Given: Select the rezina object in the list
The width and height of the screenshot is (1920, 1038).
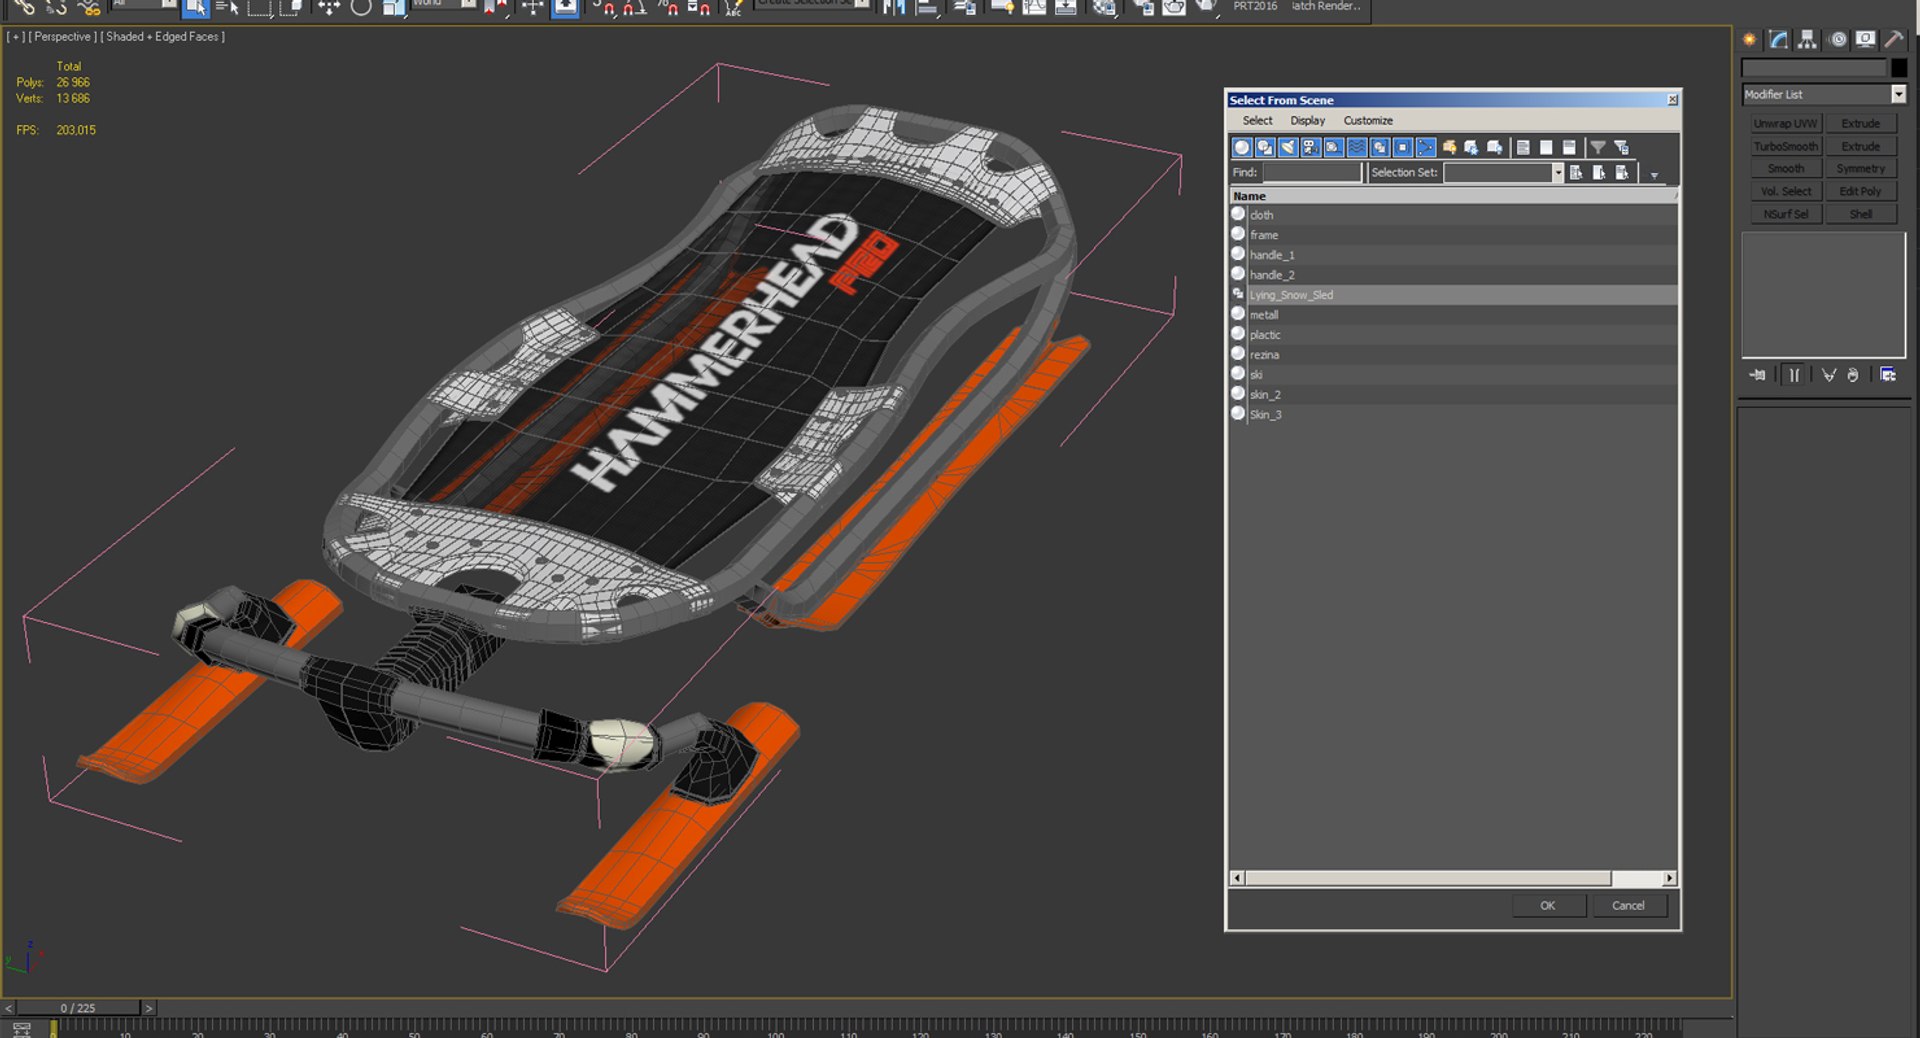Looking at the screenshot, I should click(x=1453, y=355).
